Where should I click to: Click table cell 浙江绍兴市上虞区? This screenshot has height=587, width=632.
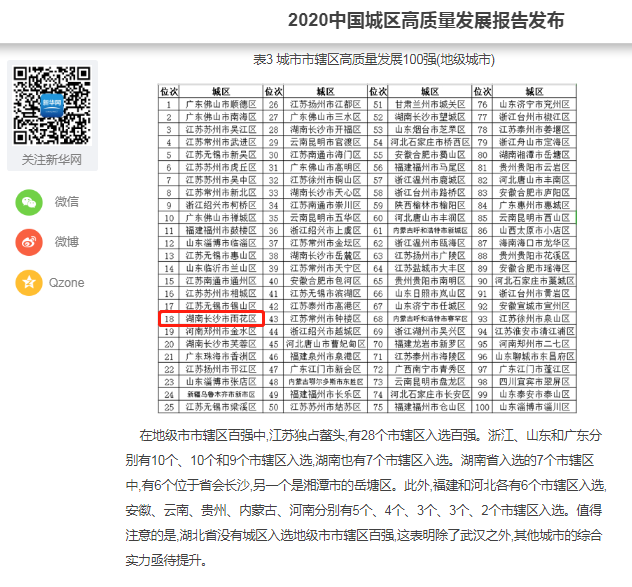[325, 231]
